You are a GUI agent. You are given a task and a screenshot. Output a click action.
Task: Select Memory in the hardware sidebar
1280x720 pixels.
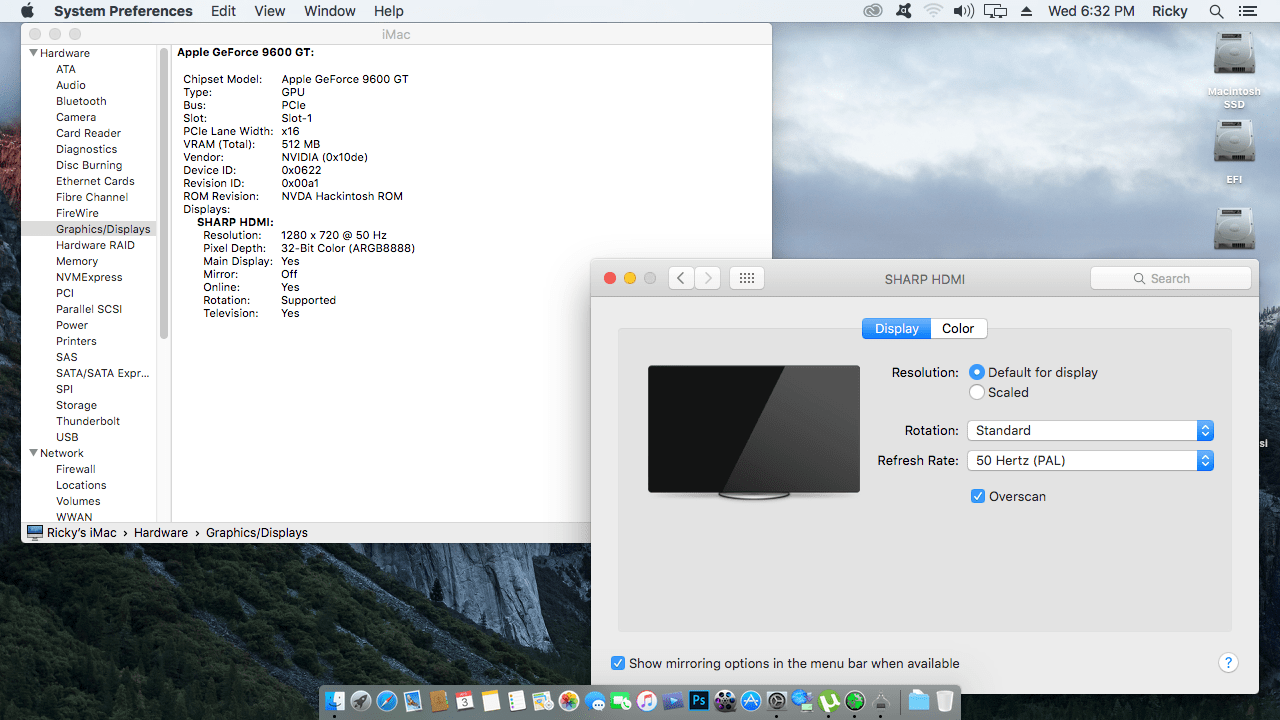click(x=77, y=261)
